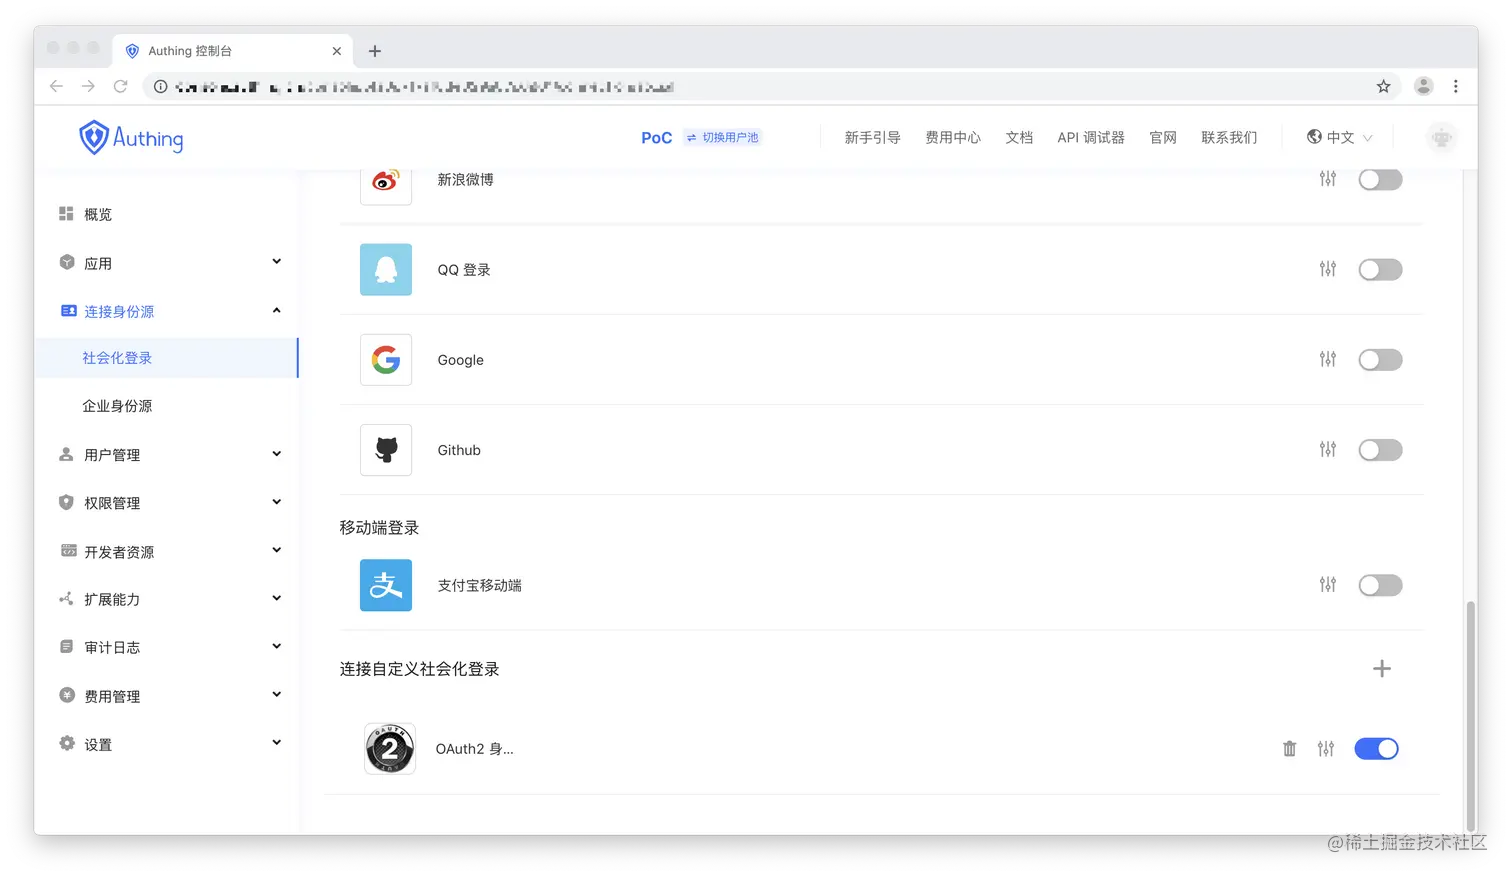This screenshot has height=877, width=1512.
Task: Open a new browser tab
Action: coord(375,51)
